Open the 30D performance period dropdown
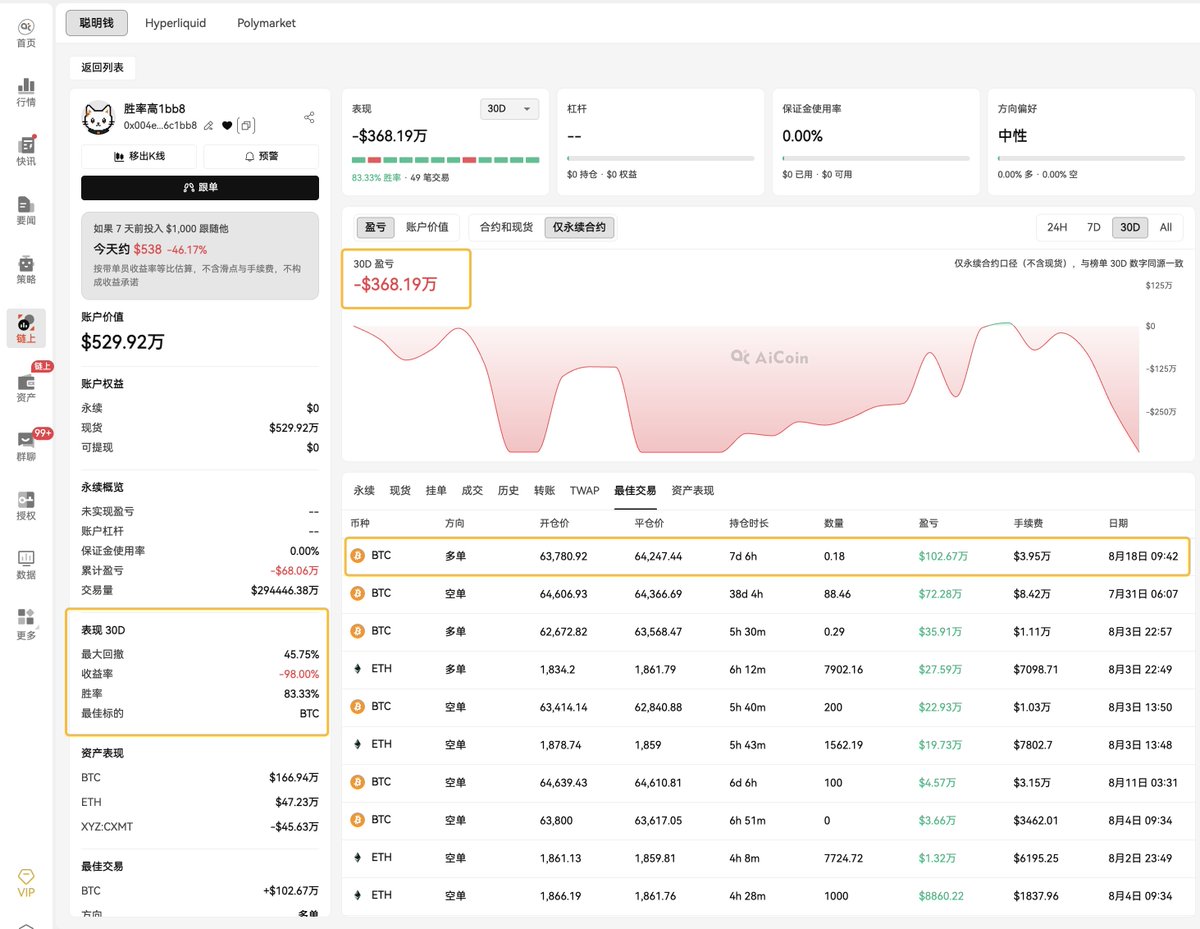Screen dimensions: 1200x929 pos(510,109)
